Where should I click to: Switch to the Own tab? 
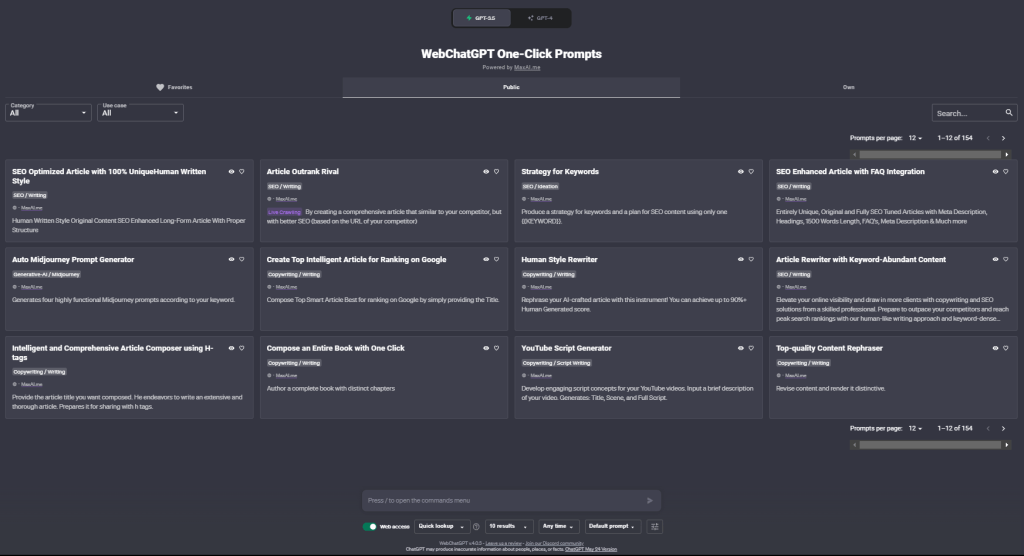[848, 87]
